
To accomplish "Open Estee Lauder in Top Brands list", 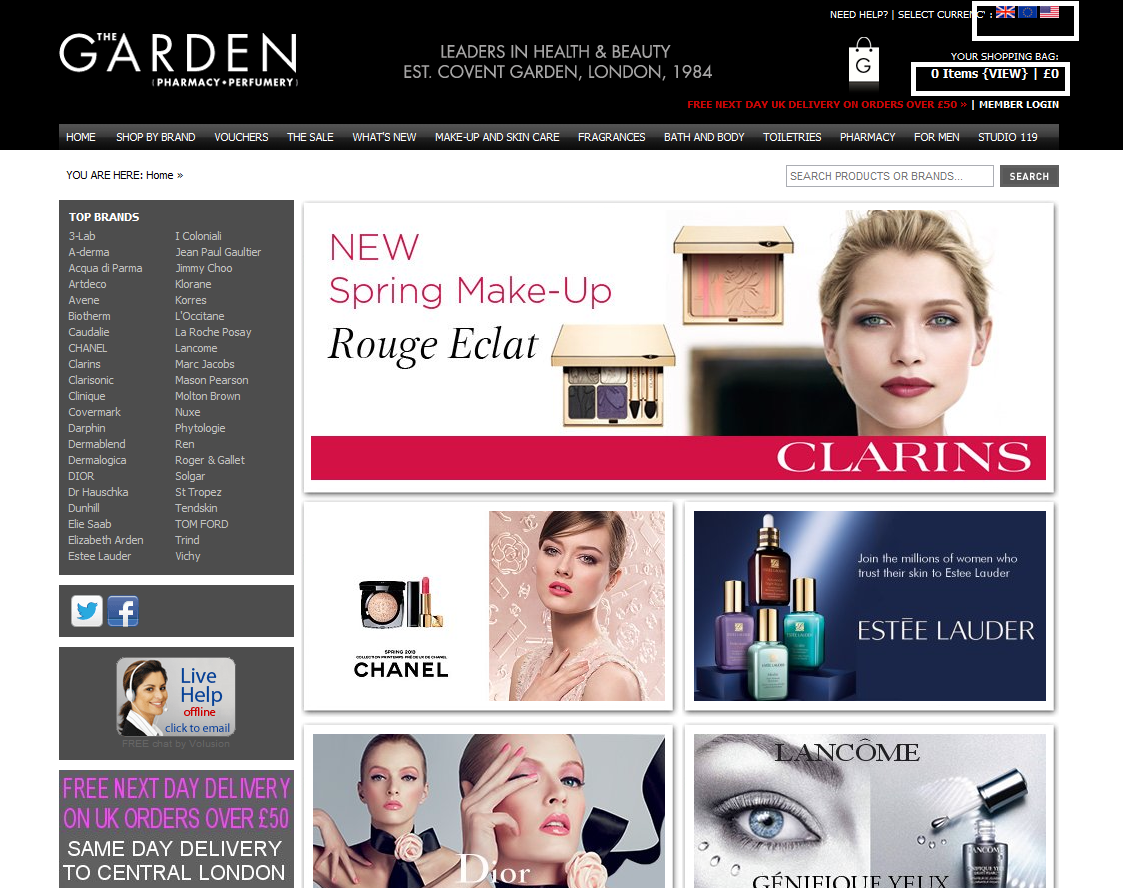I will point(100,556).
